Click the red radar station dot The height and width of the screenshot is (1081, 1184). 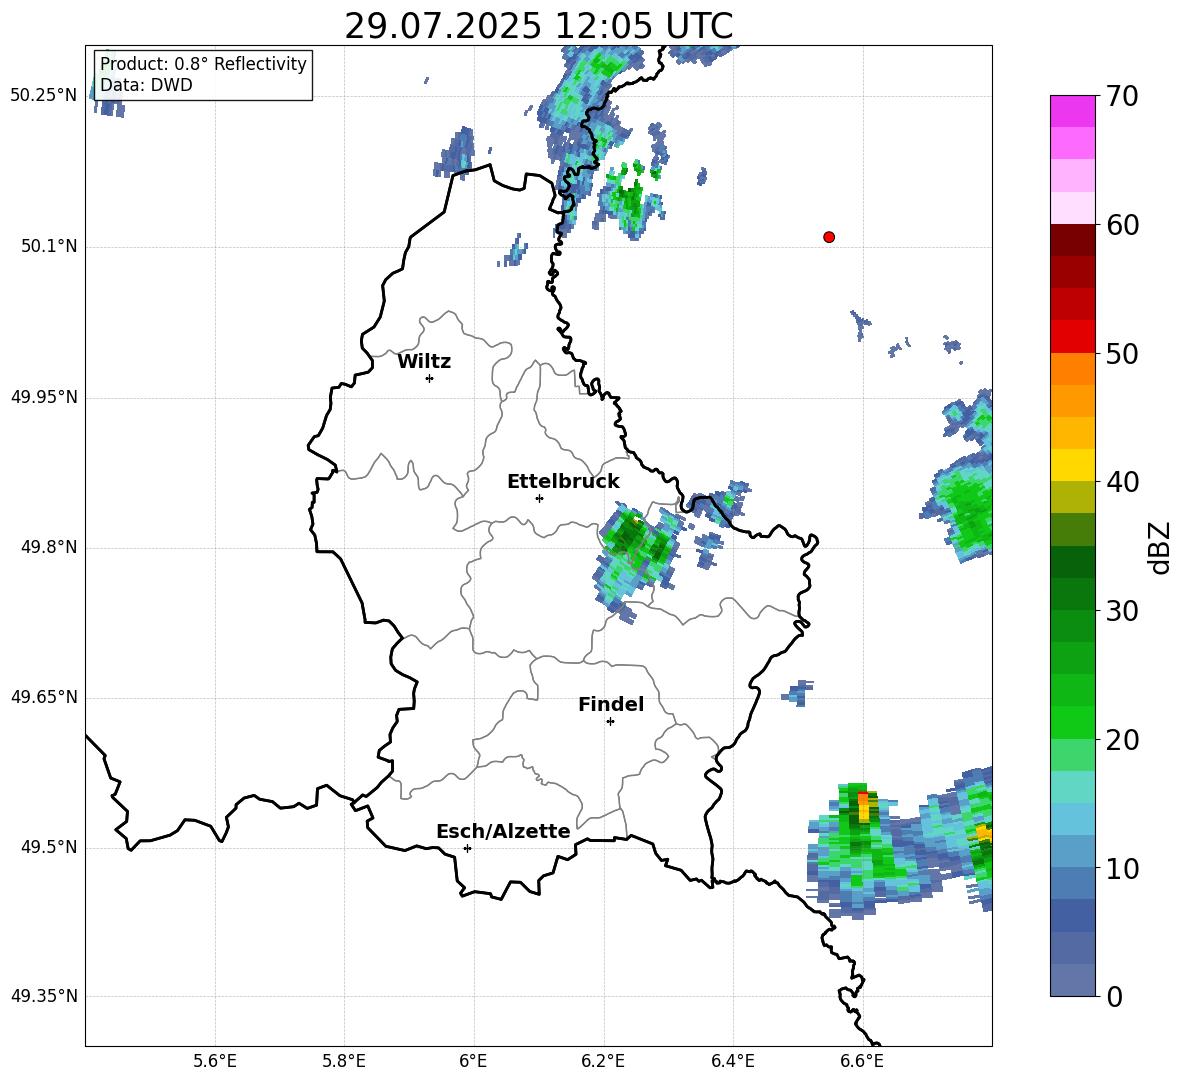click(x=828, y=237)
